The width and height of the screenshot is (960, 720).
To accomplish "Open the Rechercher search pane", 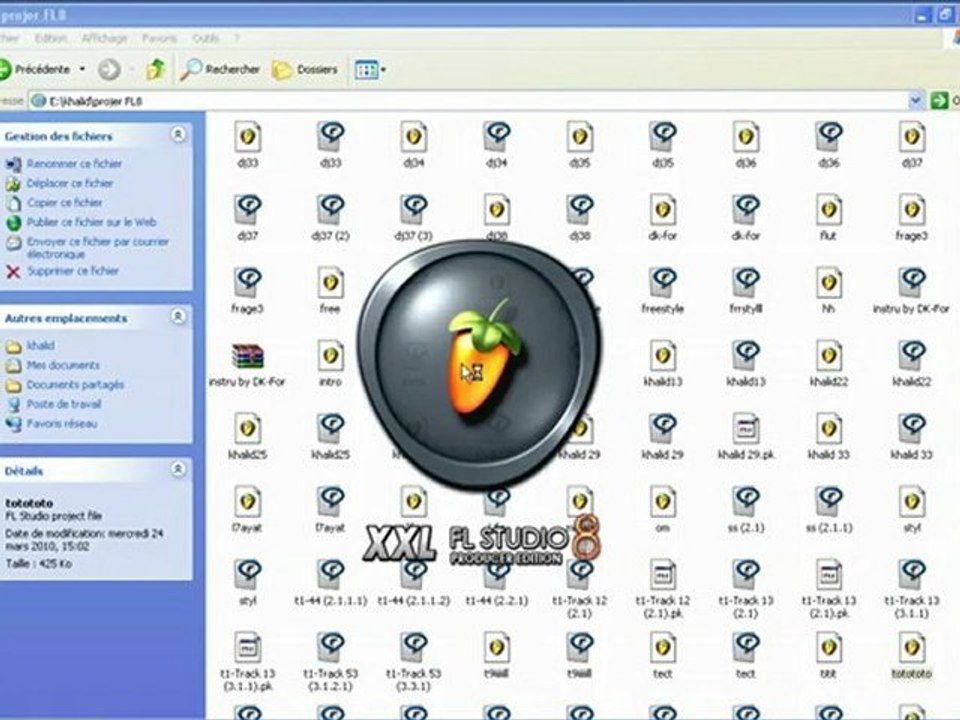I will (220, 69).
